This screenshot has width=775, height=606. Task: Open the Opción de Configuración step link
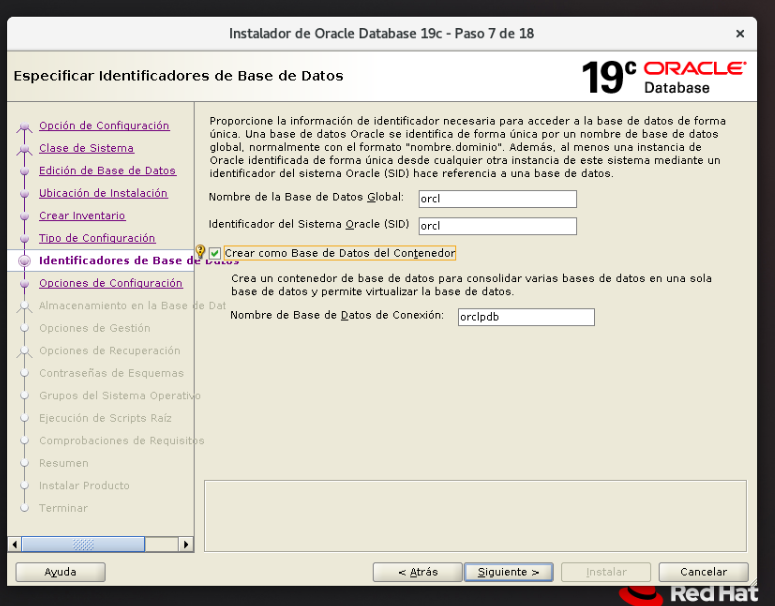pyautogui.click(x=104, y=126)
